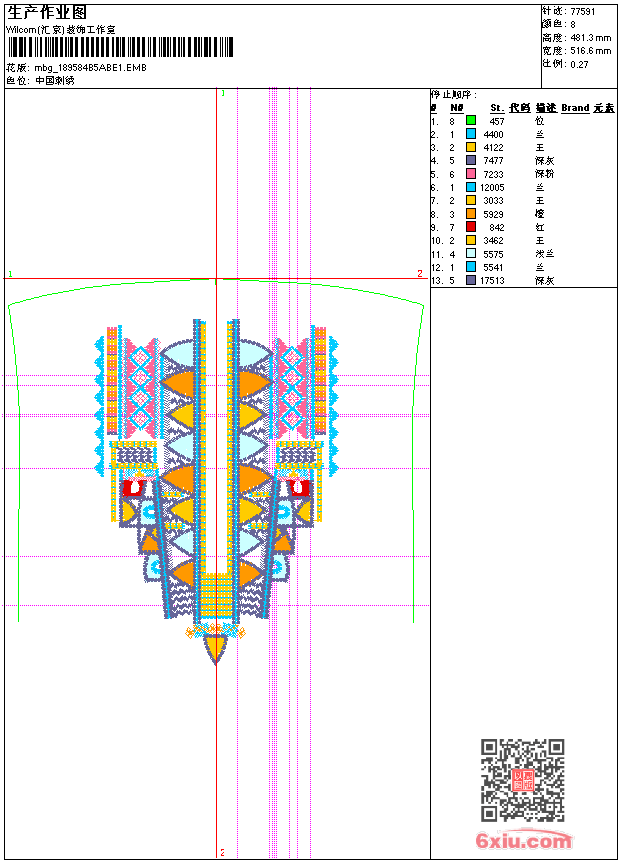620x860 pixels.
Task: Click the St. column header
Action: pyautogui.click(x=497, y=108)
